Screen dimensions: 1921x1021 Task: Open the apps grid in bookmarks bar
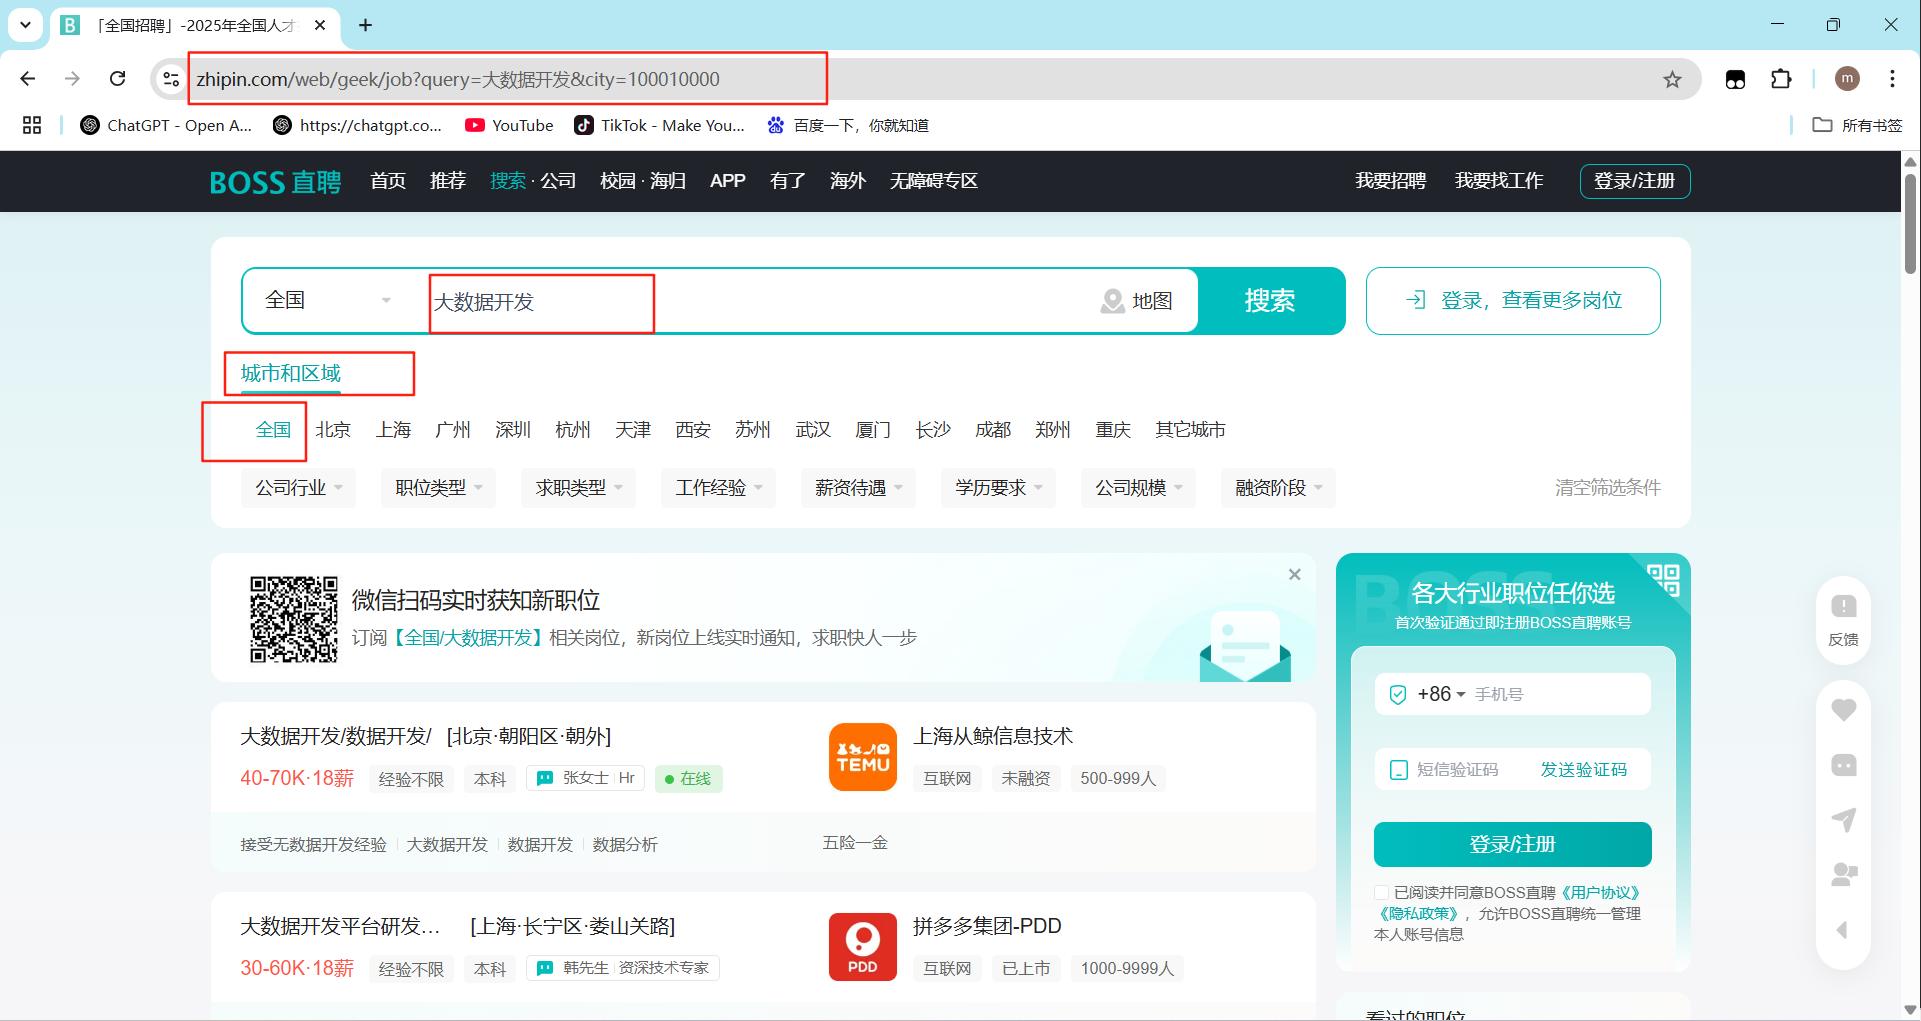click(32, 125)
